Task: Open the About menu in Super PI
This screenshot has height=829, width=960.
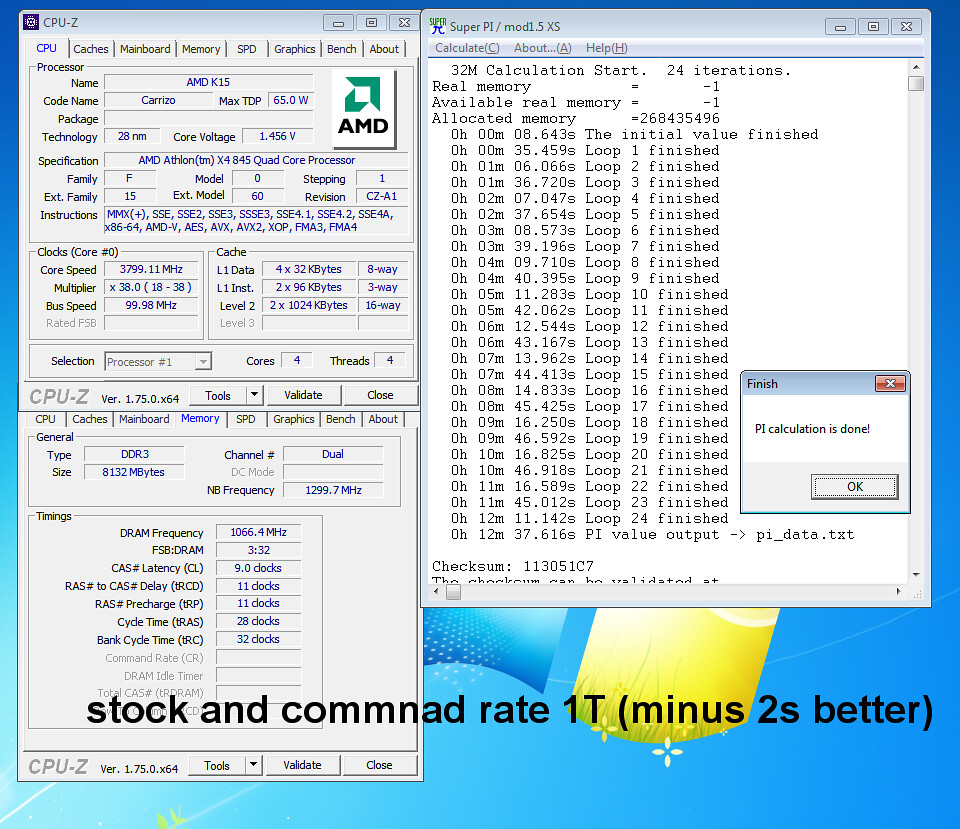Action: 542,48
